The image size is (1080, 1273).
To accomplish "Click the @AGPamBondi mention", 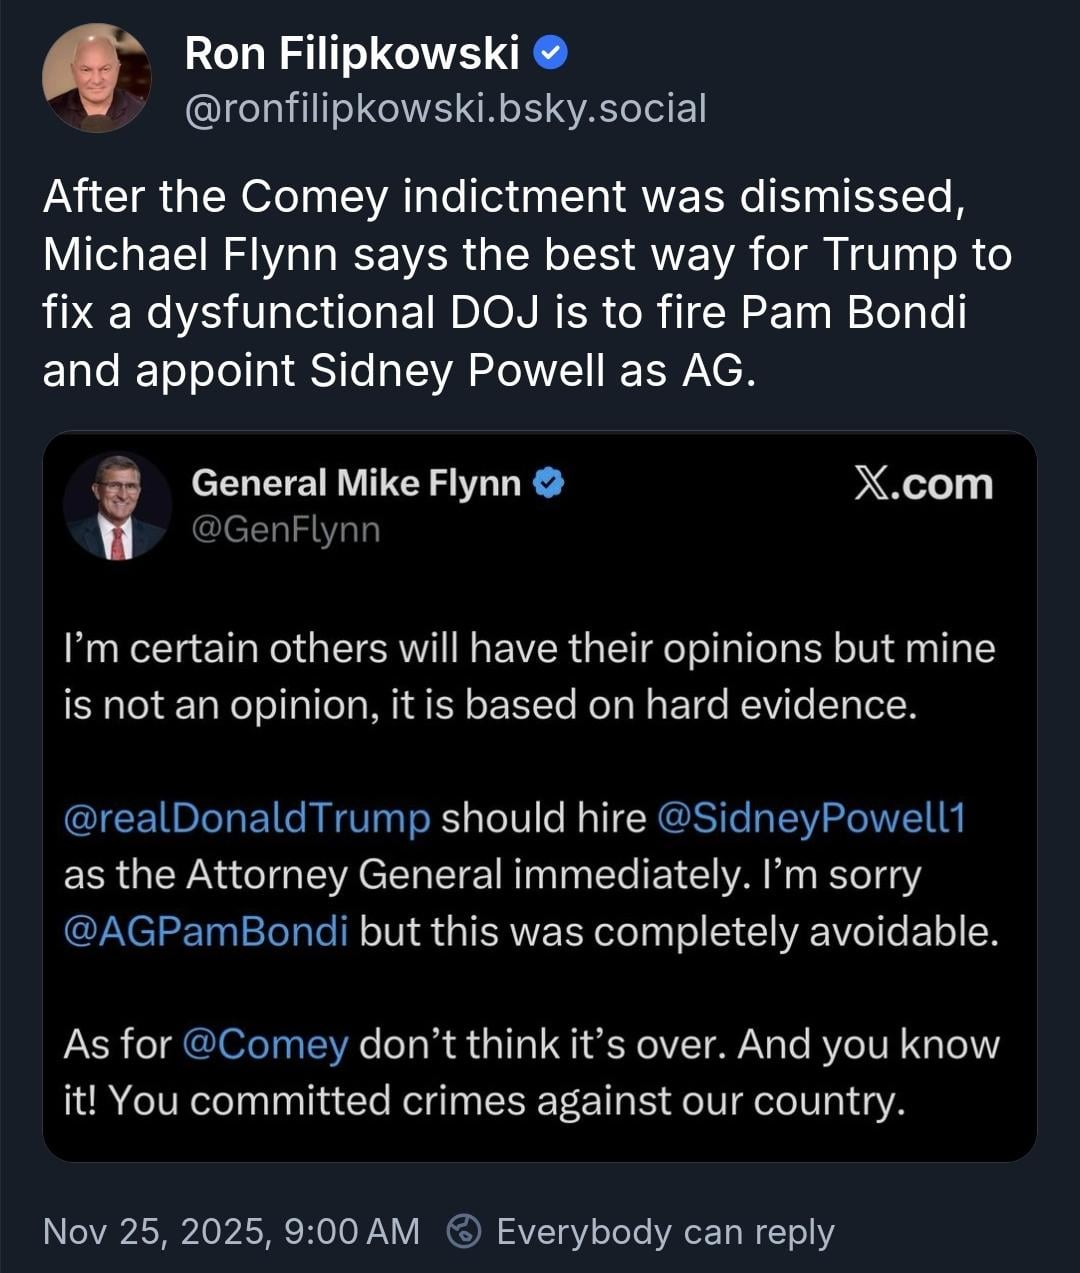I will click(206, 931).
